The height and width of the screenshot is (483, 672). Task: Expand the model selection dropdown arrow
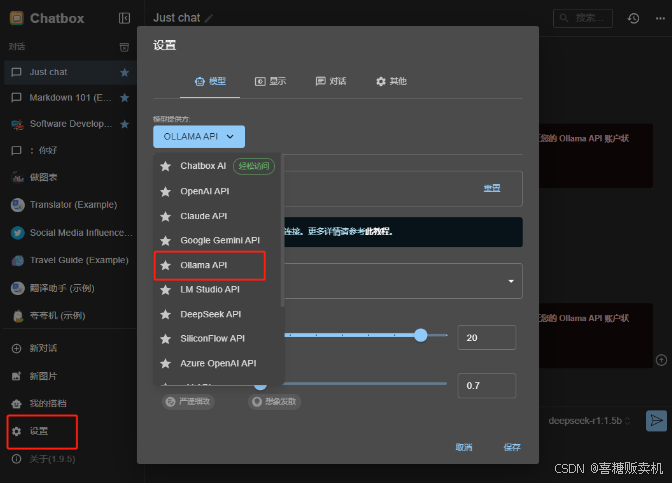point(511,281)
